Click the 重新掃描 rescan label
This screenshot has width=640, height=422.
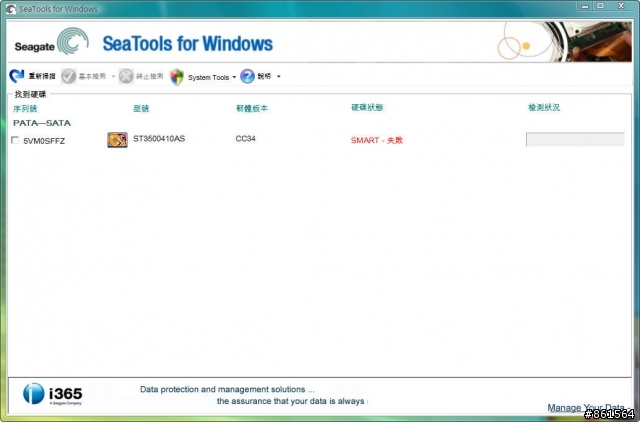(x=42, y=76)
